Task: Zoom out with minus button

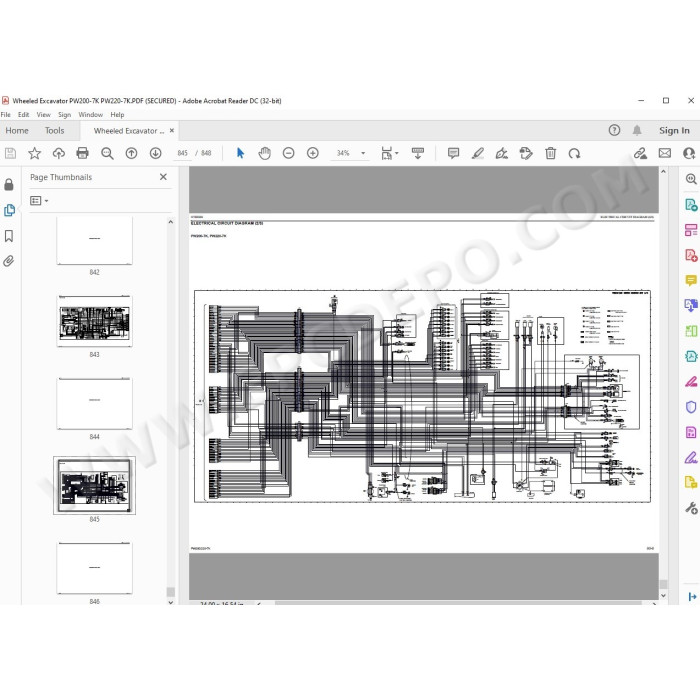Action: (288, 154)
